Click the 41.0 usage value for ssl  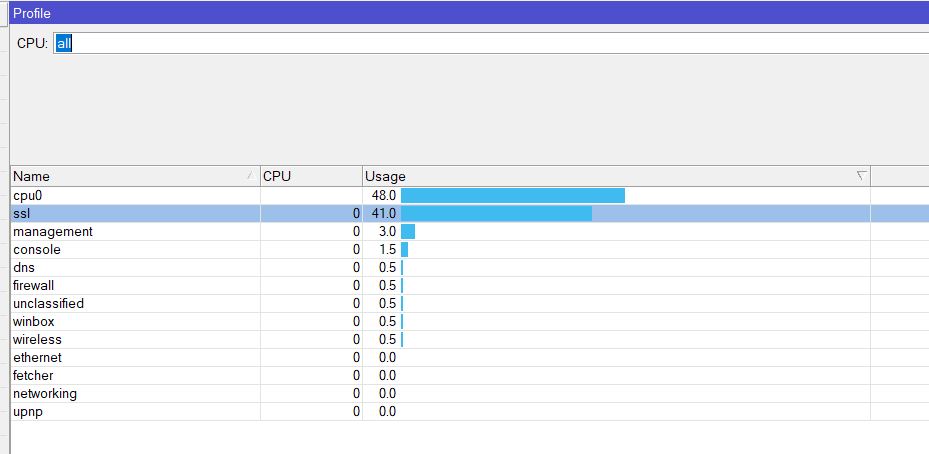(x=384, y=213)
